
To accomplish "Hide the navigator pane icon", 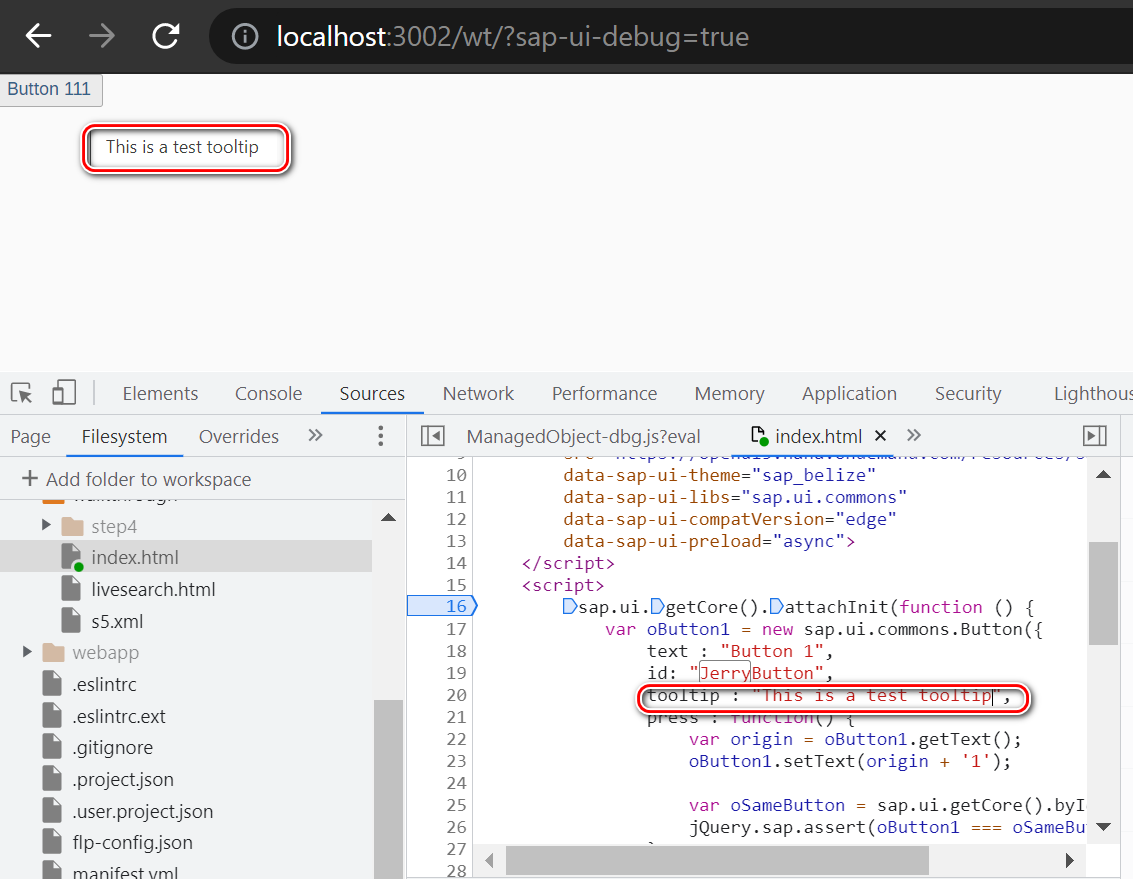I will pos(433,436).
